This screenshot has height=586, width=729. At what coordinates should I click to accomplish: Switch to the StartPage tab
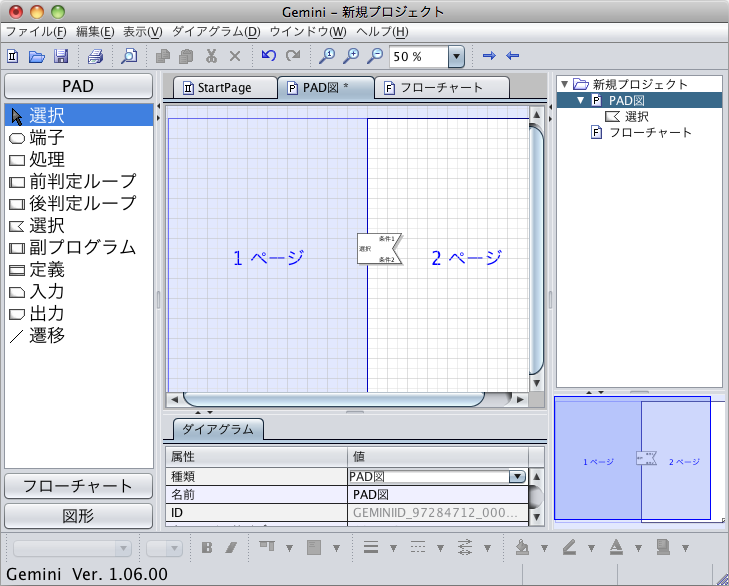(225, 87)
